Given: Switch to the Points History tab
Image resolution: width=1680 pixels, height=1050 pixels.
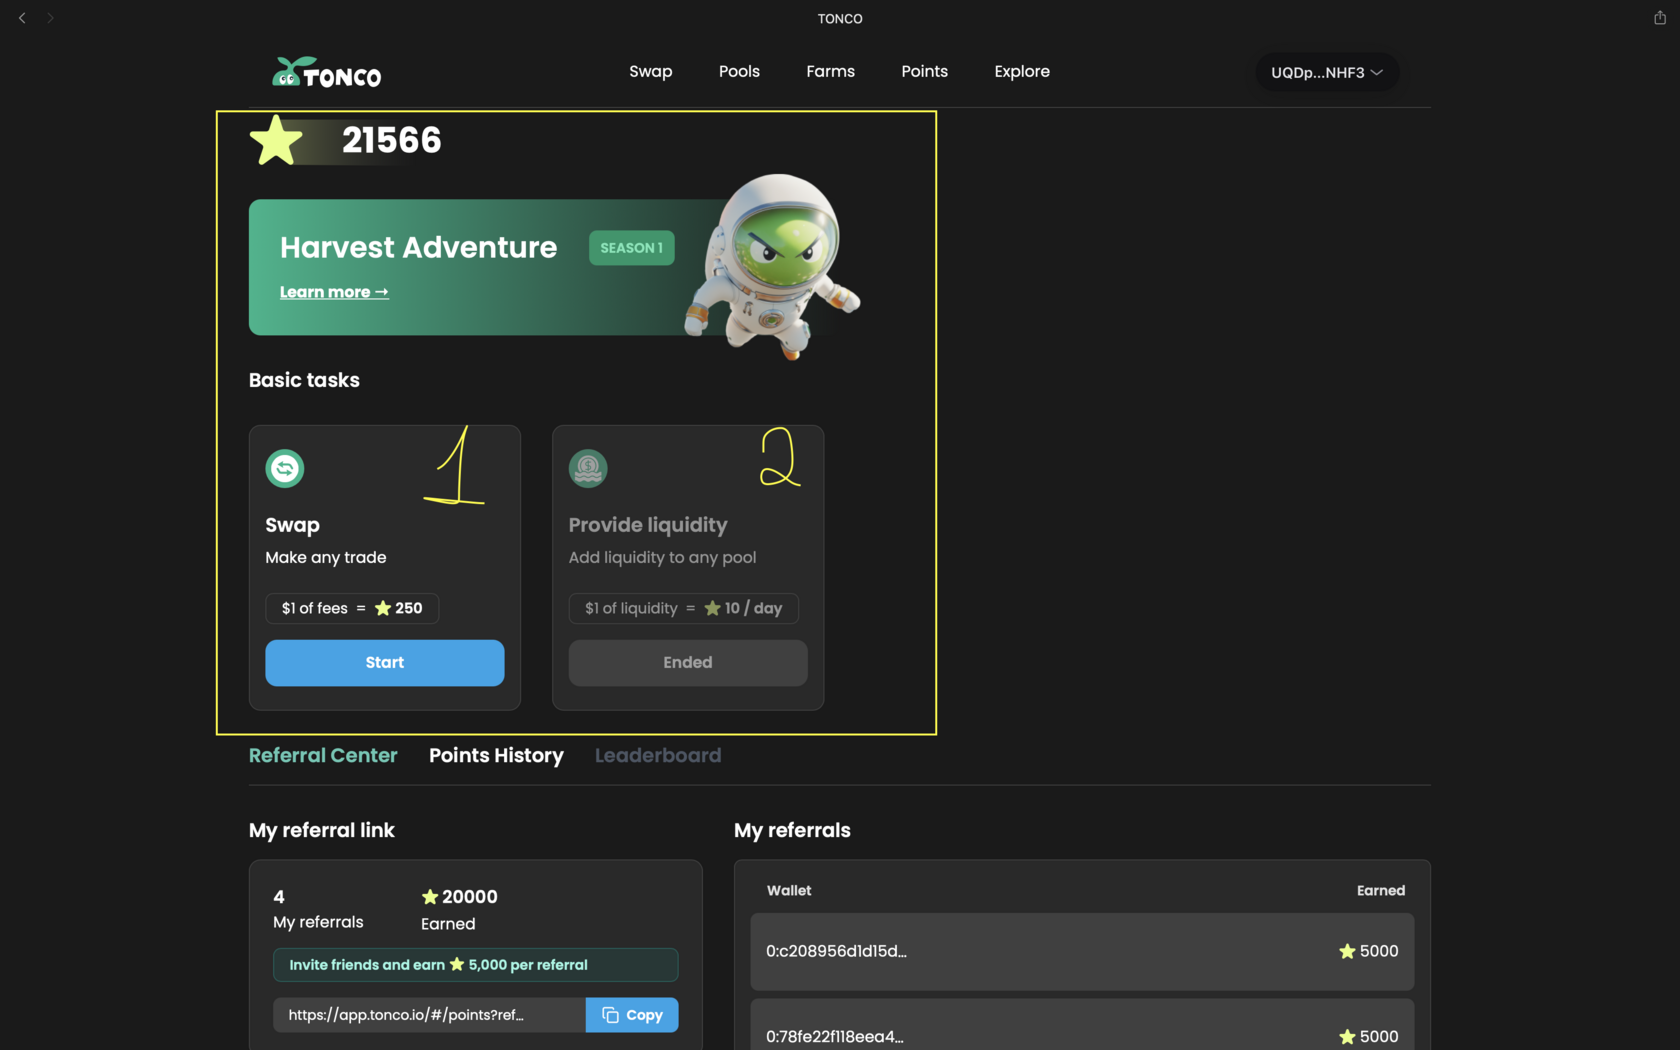Looking at the screenshot, I should tap(496, 755).
